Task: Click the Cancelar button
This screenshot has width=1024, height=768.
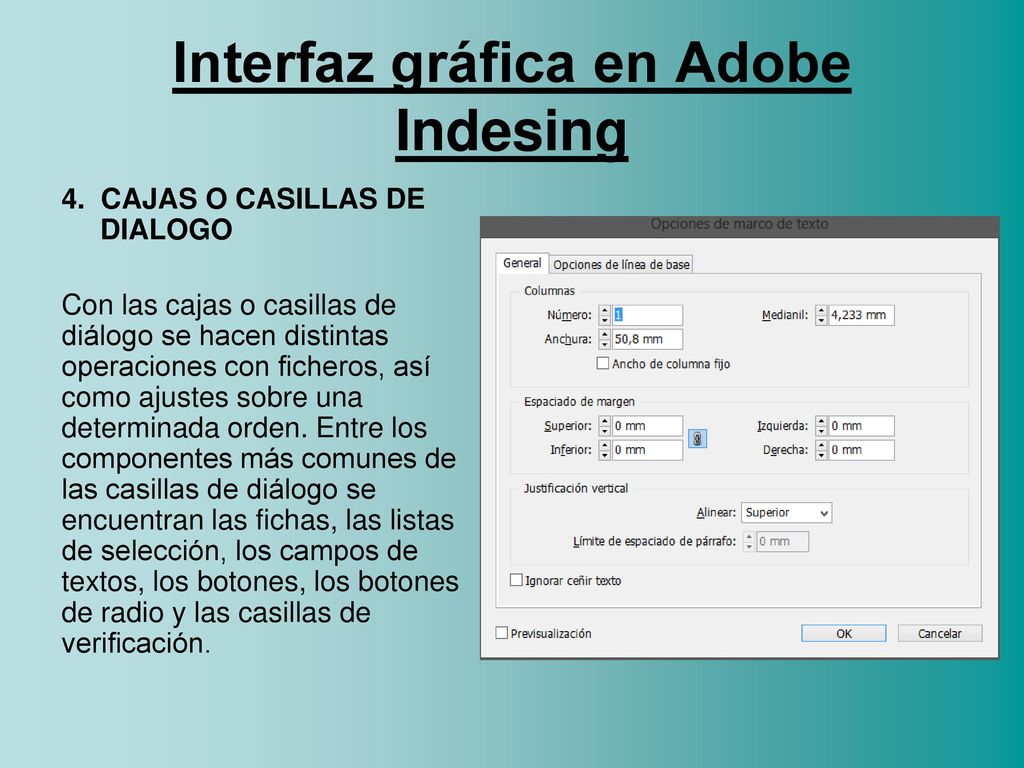Action: [940, 633]
